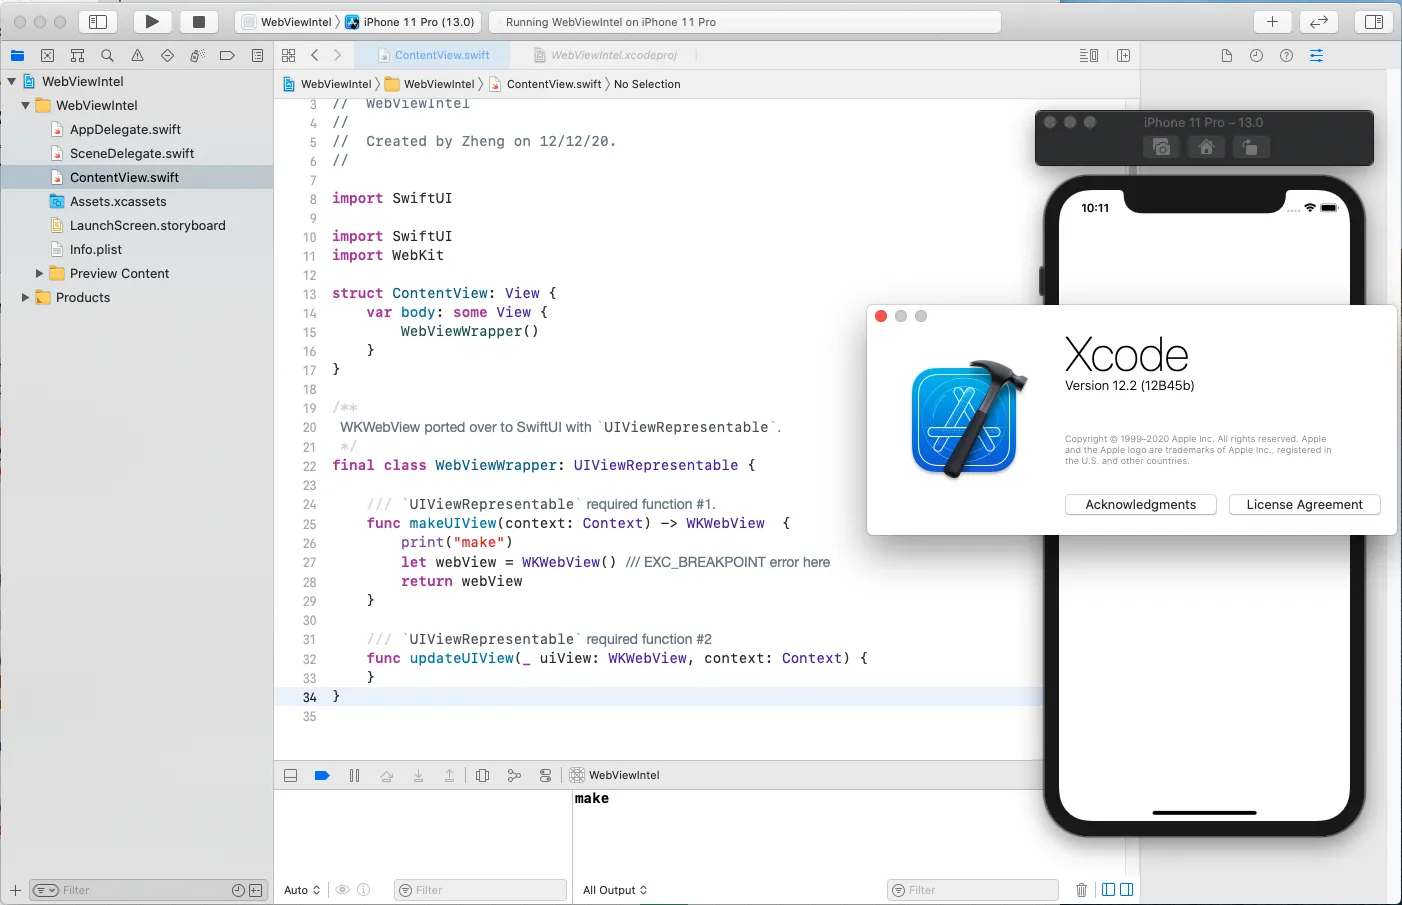Show the Report navigator

point(257,56)
